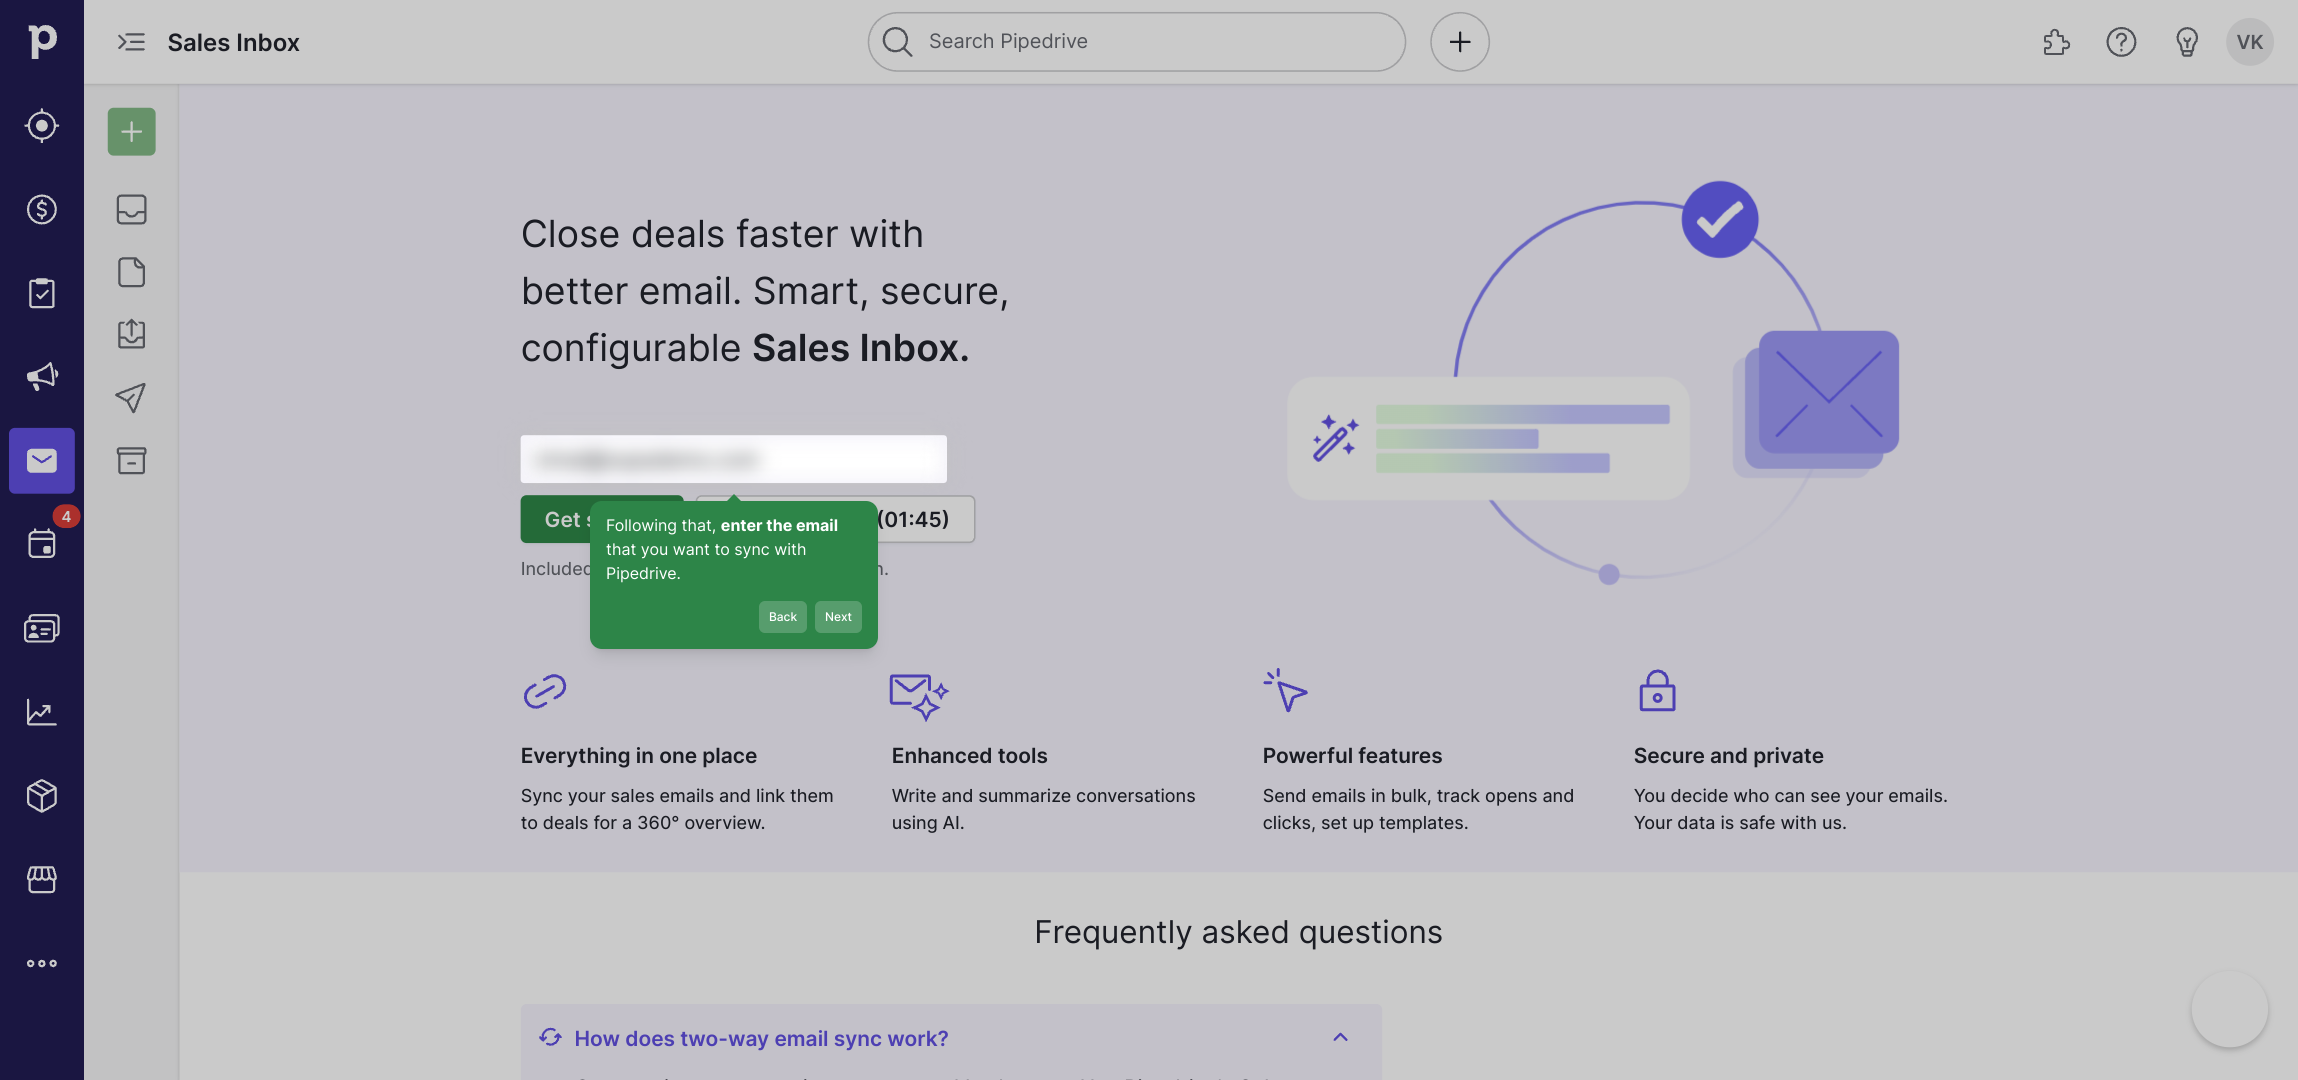Open Leads from the target icon
Viewport: 2298px width, 1080px height.
pos(42,126)
